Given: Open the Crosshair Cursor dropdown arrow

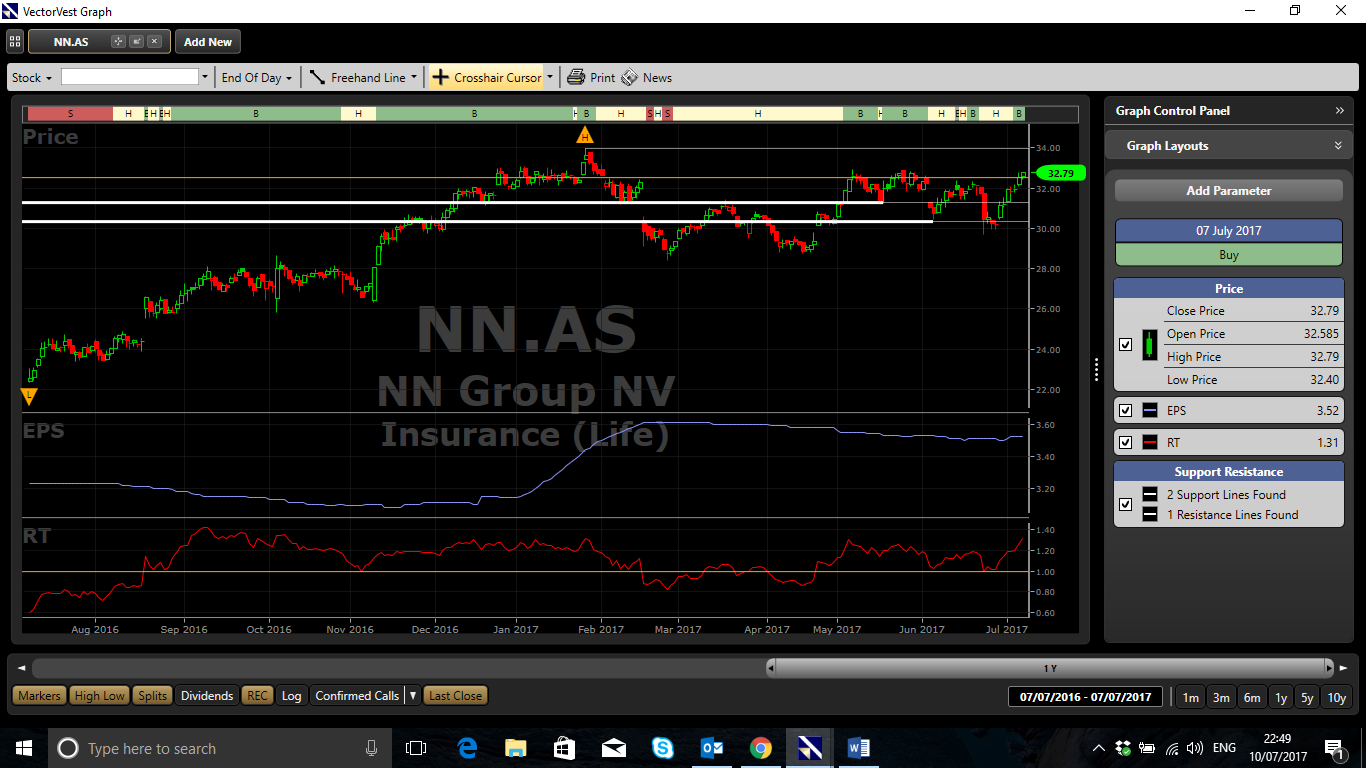Looking at the screenshot, I should (549, 77).
